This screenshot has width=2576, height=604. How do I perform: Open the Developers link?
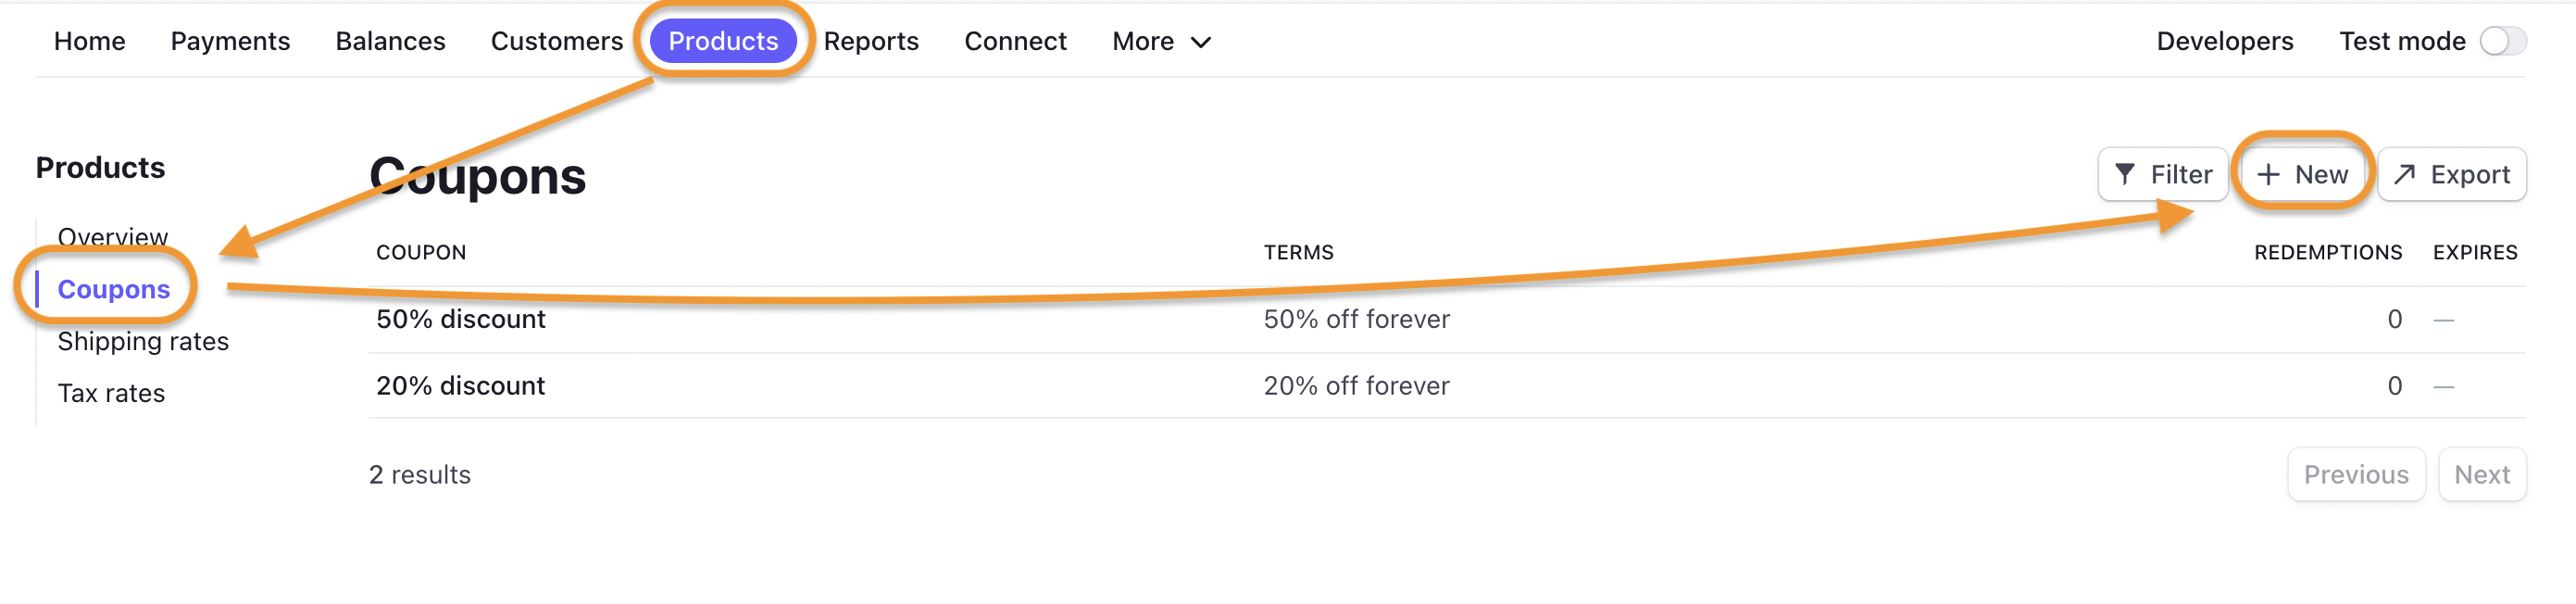tap(2224, 41)
